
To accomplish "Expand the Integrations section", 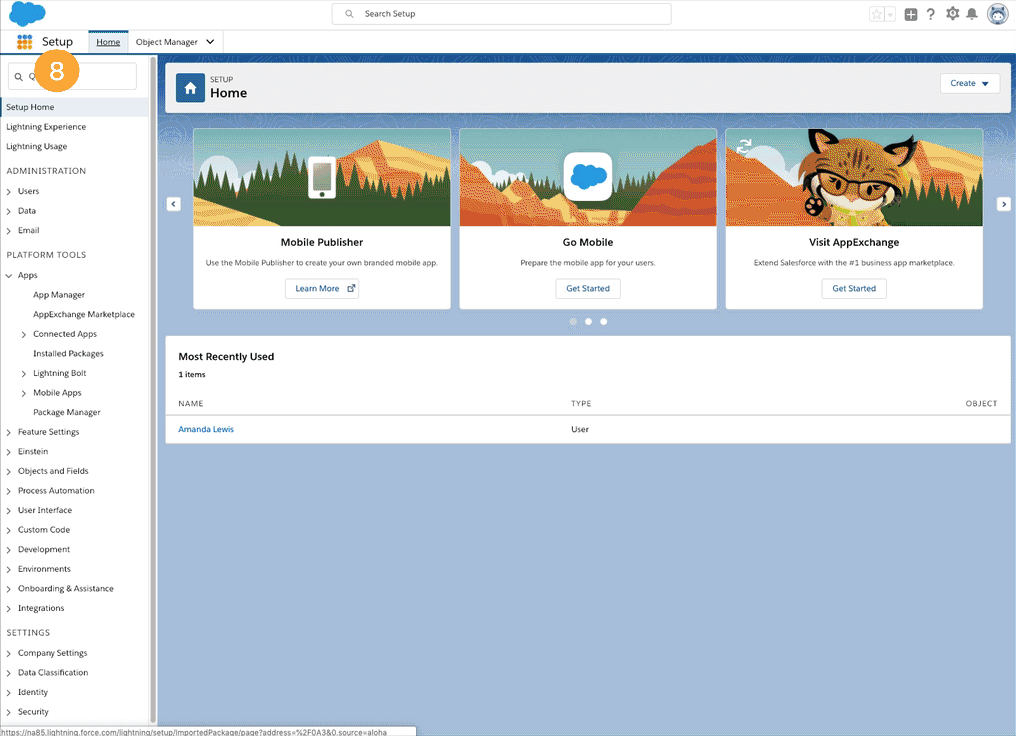I will pos(9,608).
